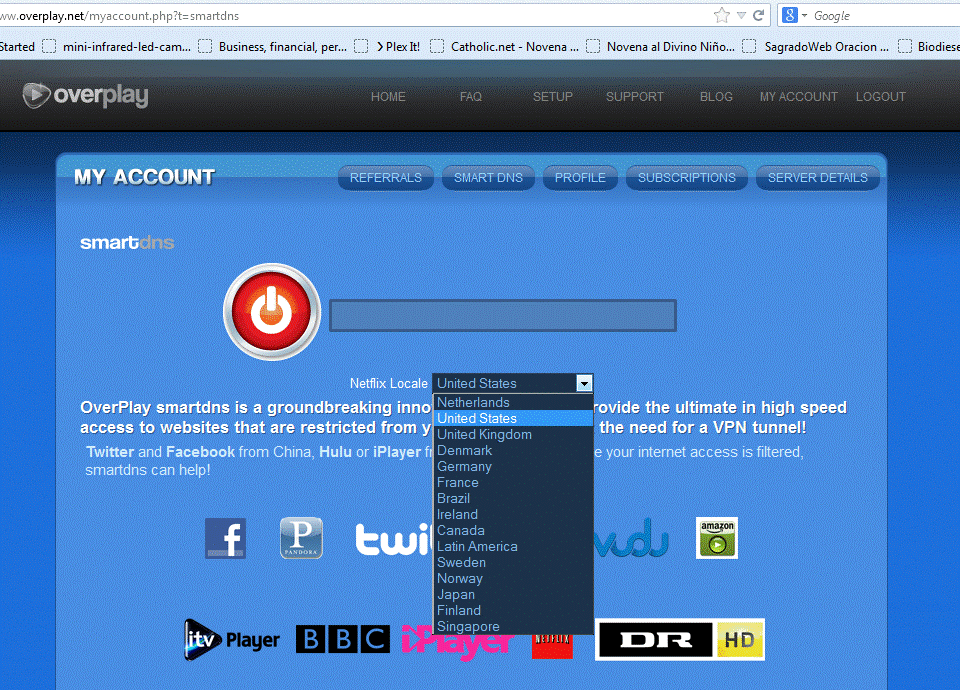Open the URL history dropdown arrow

click(741, 15)
